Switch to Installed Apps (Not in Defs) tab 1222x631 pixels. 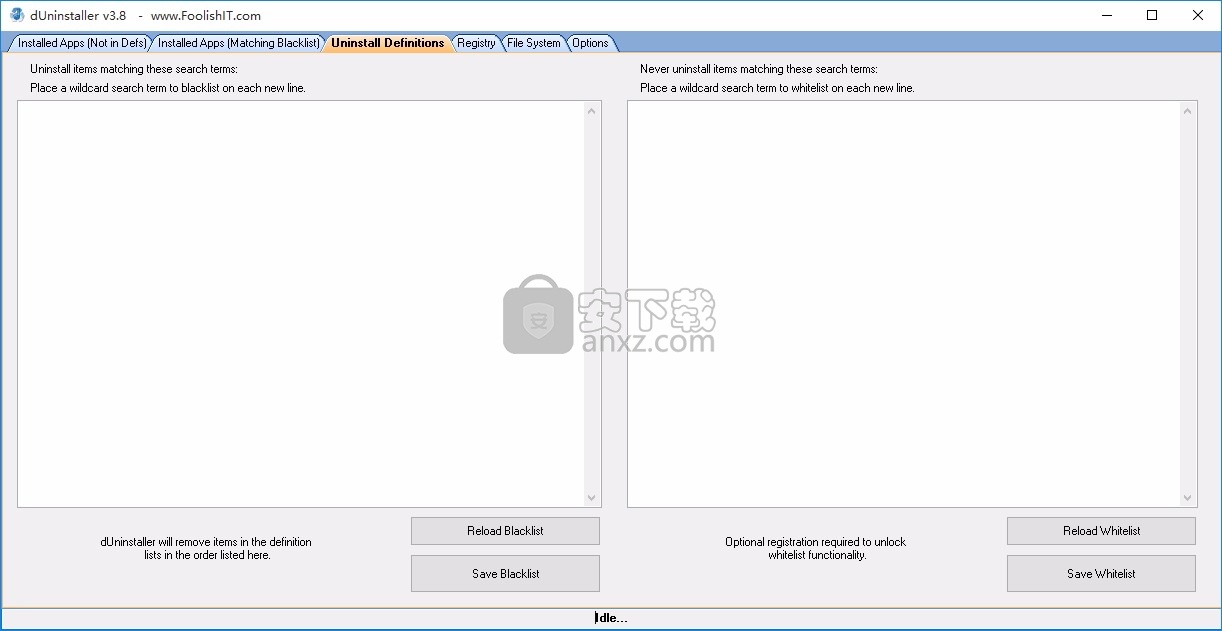click(x=81, y=43)
